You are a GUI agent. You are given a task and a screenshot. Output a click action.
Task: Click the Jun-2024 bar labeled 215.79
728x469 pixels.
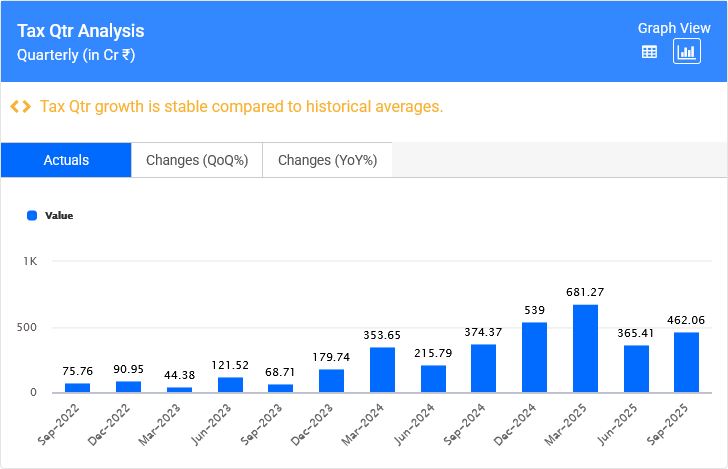click(434, 379)
